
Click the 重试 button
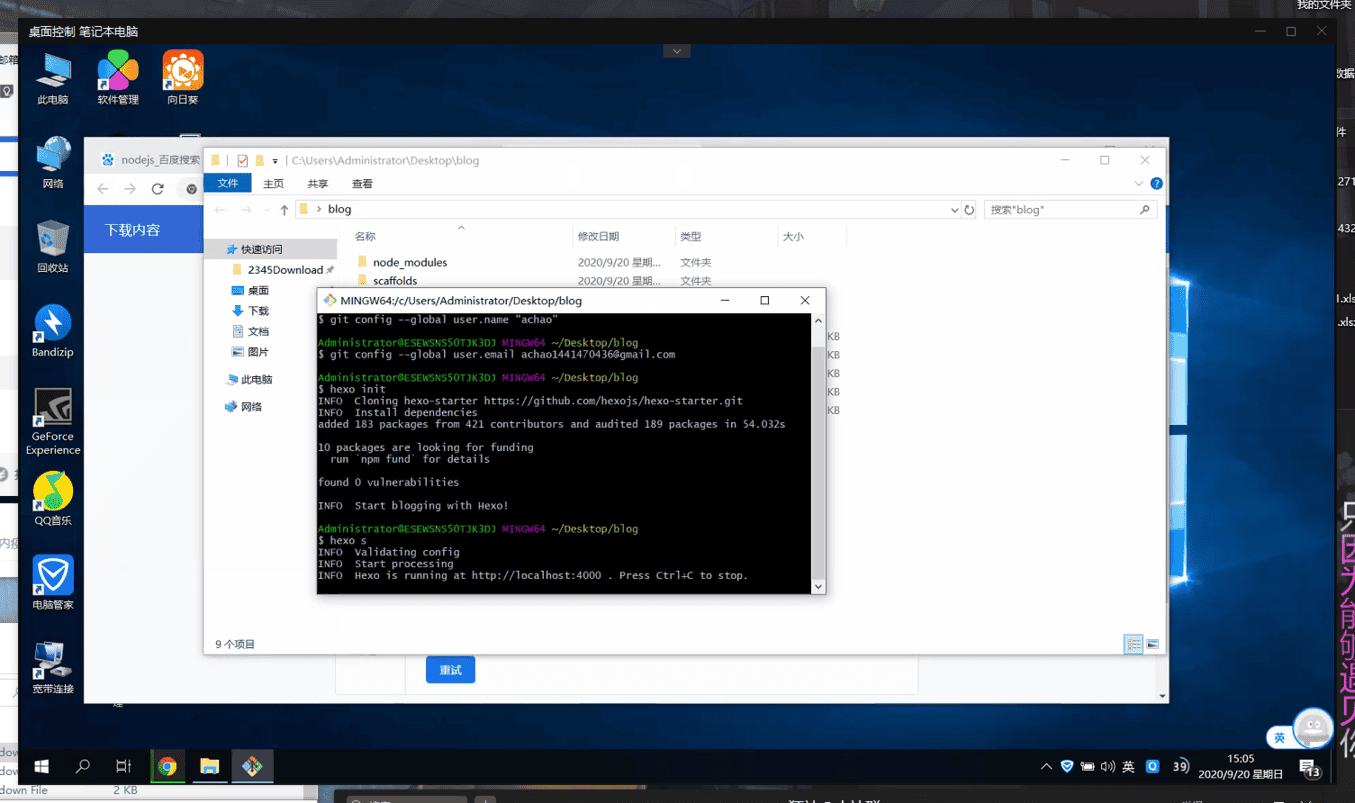click(450, 670)
